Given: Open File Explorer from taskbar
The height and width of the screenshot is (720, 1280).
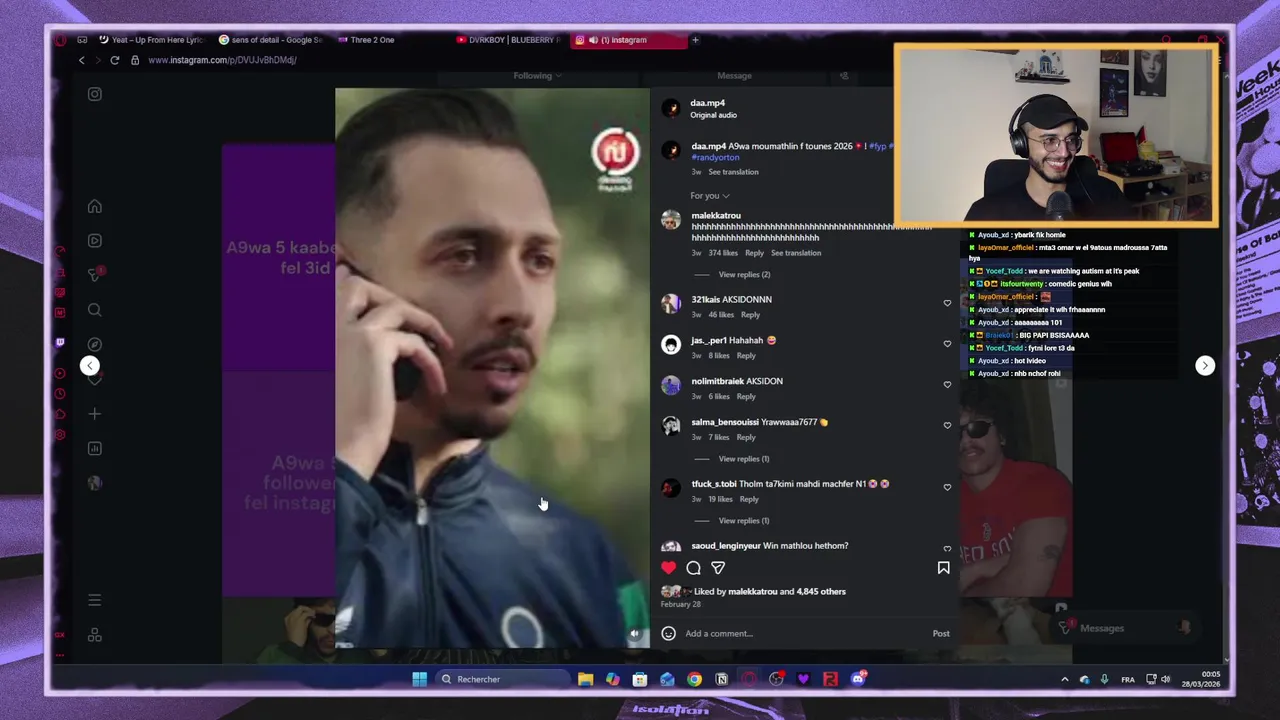Looking at the screenshot, I should point(586,680).
